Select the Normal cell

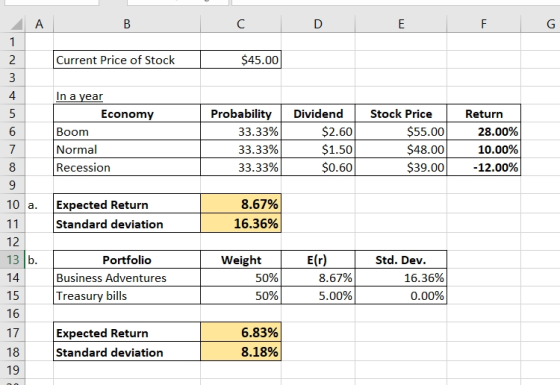[x=127, y=149]
